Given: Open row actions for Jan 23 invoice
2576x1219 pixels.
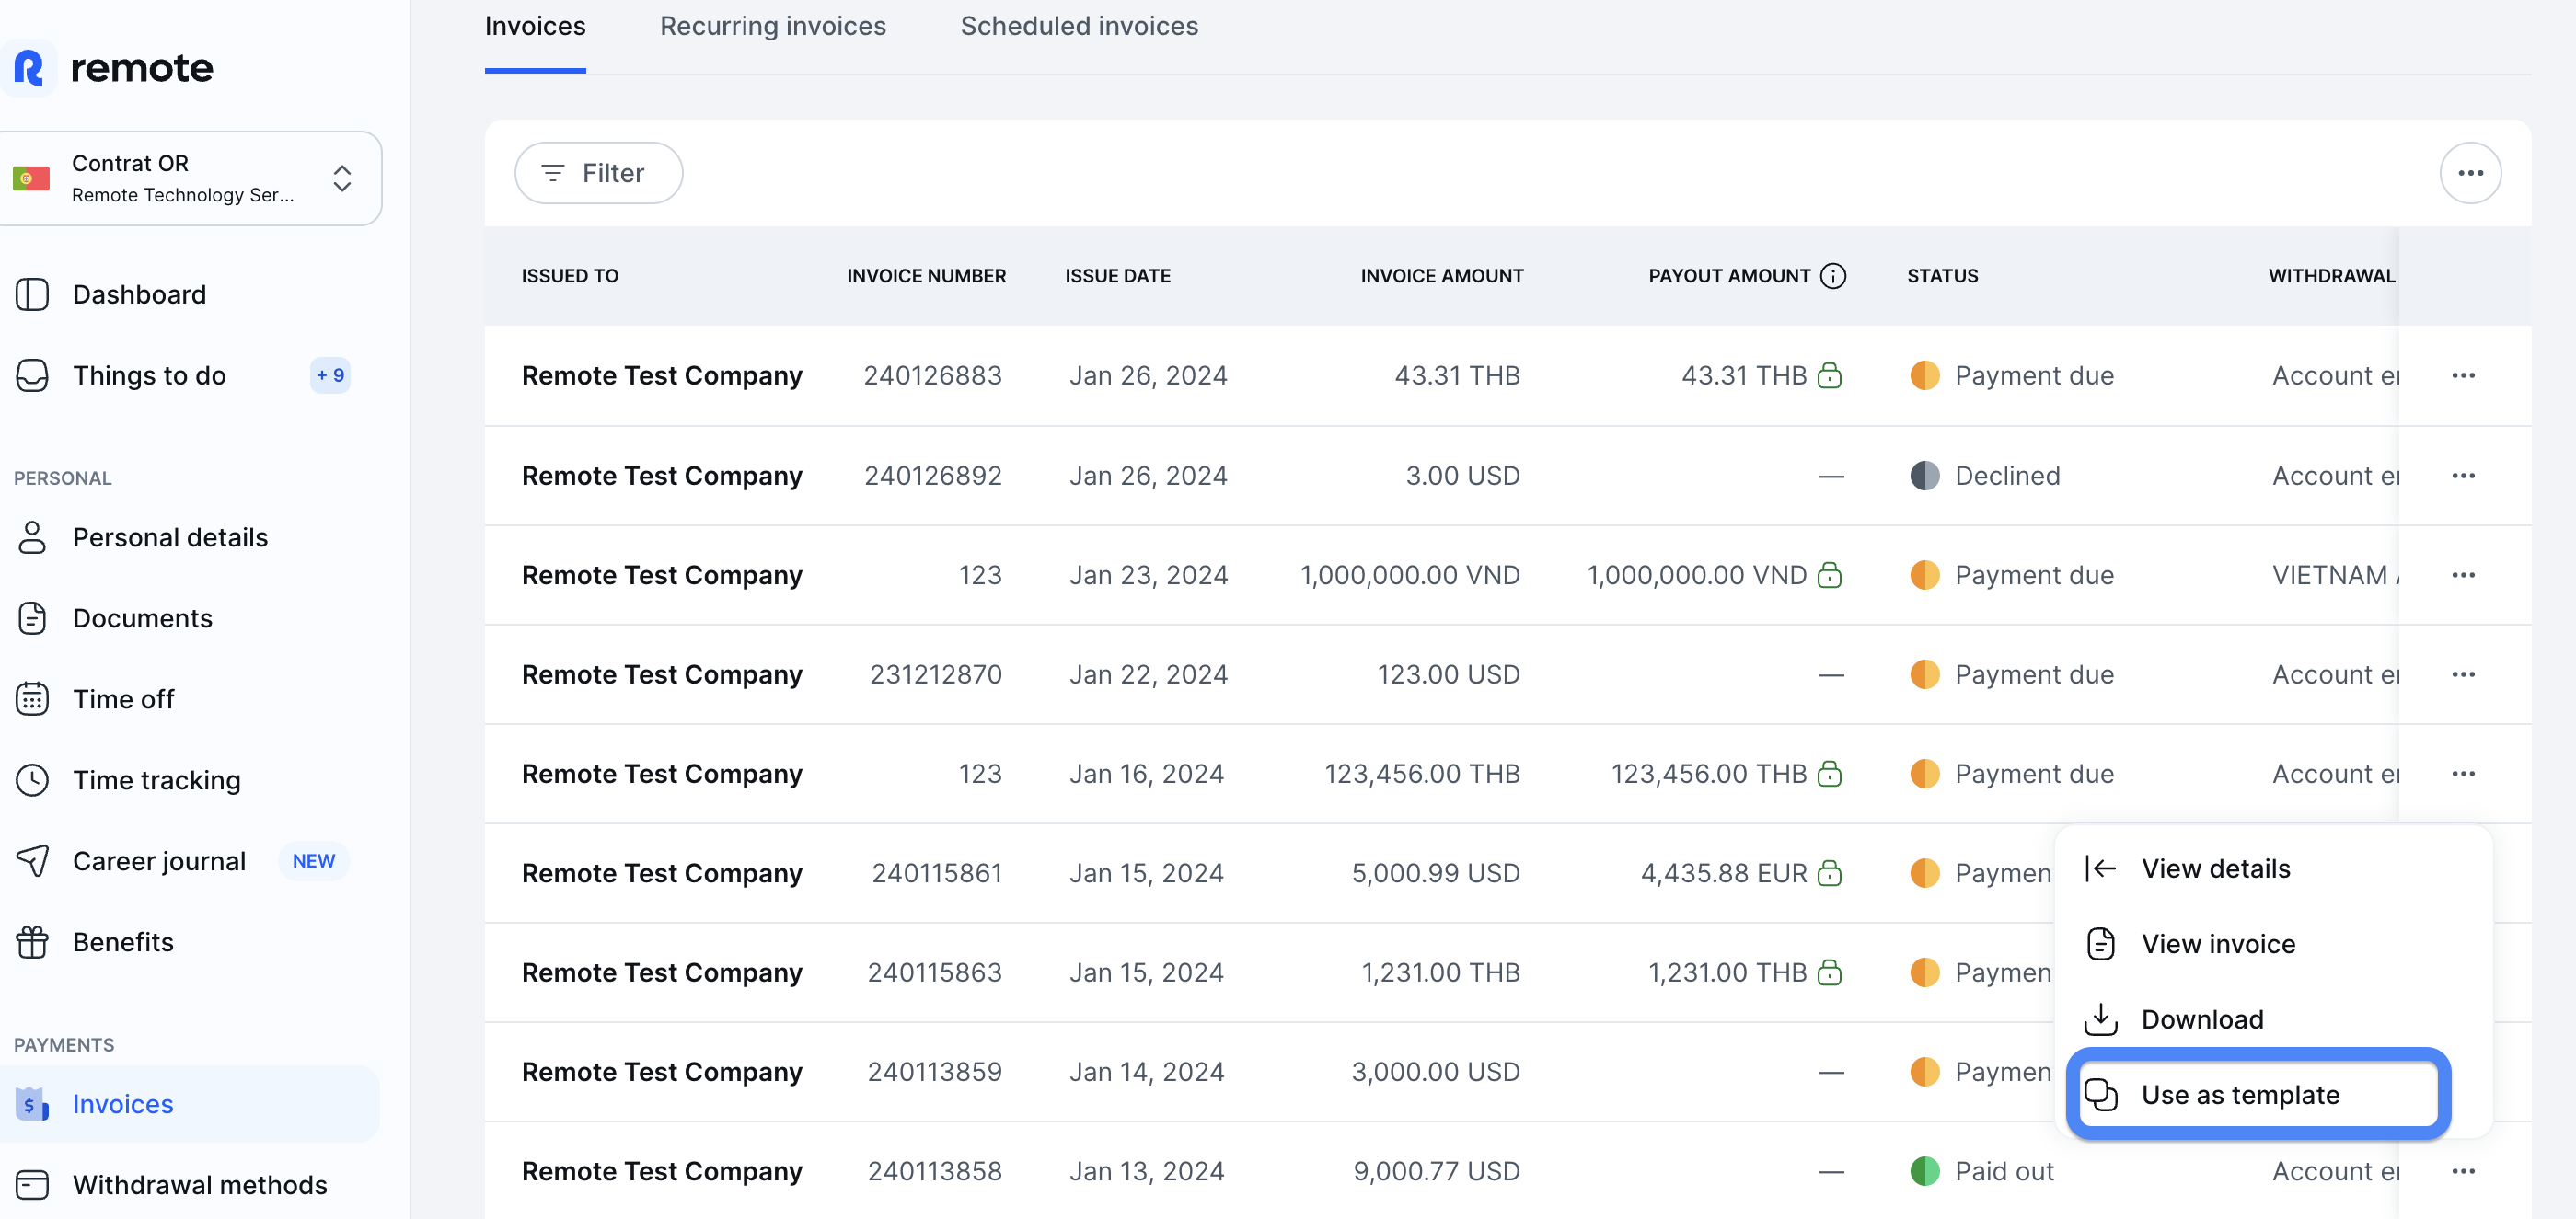Looking at the screenshot, I should (2463, 575).
